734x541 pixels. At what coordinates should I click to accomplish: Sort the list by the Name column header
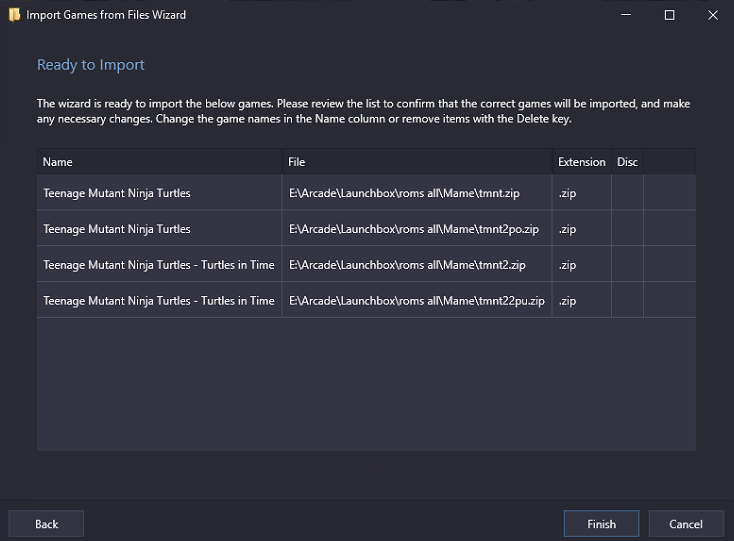[x=160, y=162]
